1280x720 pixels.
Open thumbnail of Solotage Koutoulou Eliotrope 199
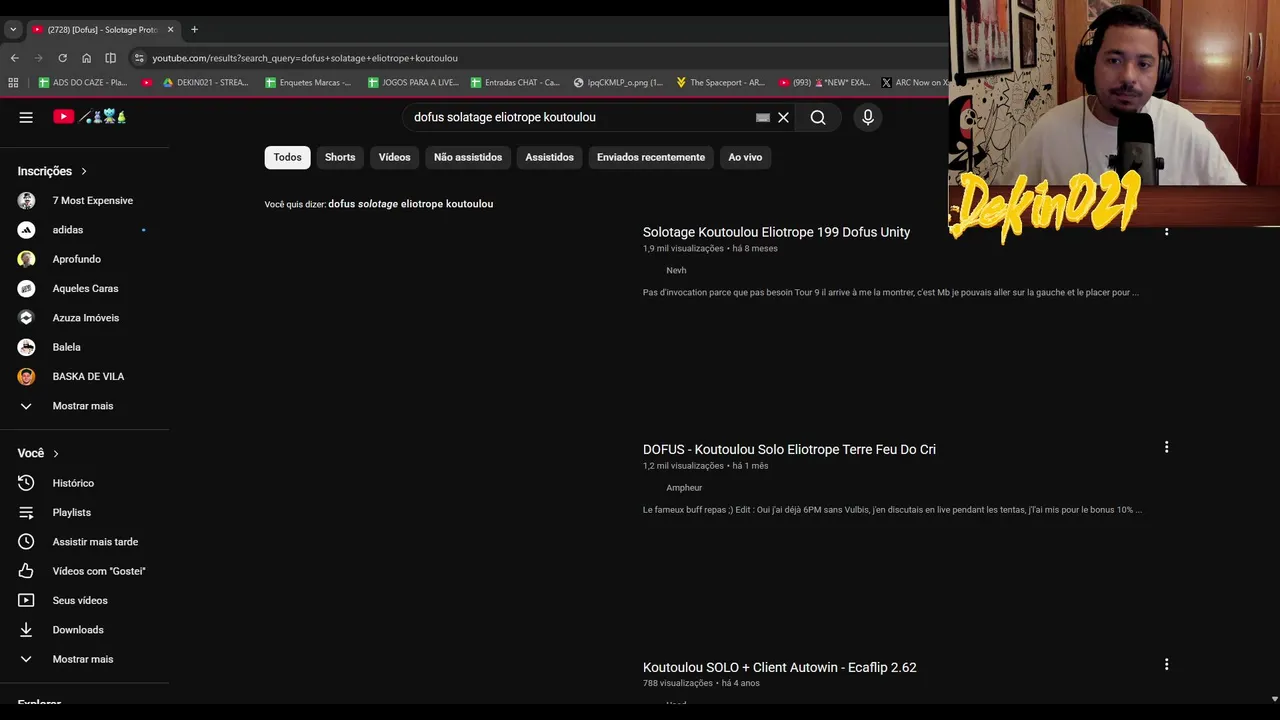[447, 324]
